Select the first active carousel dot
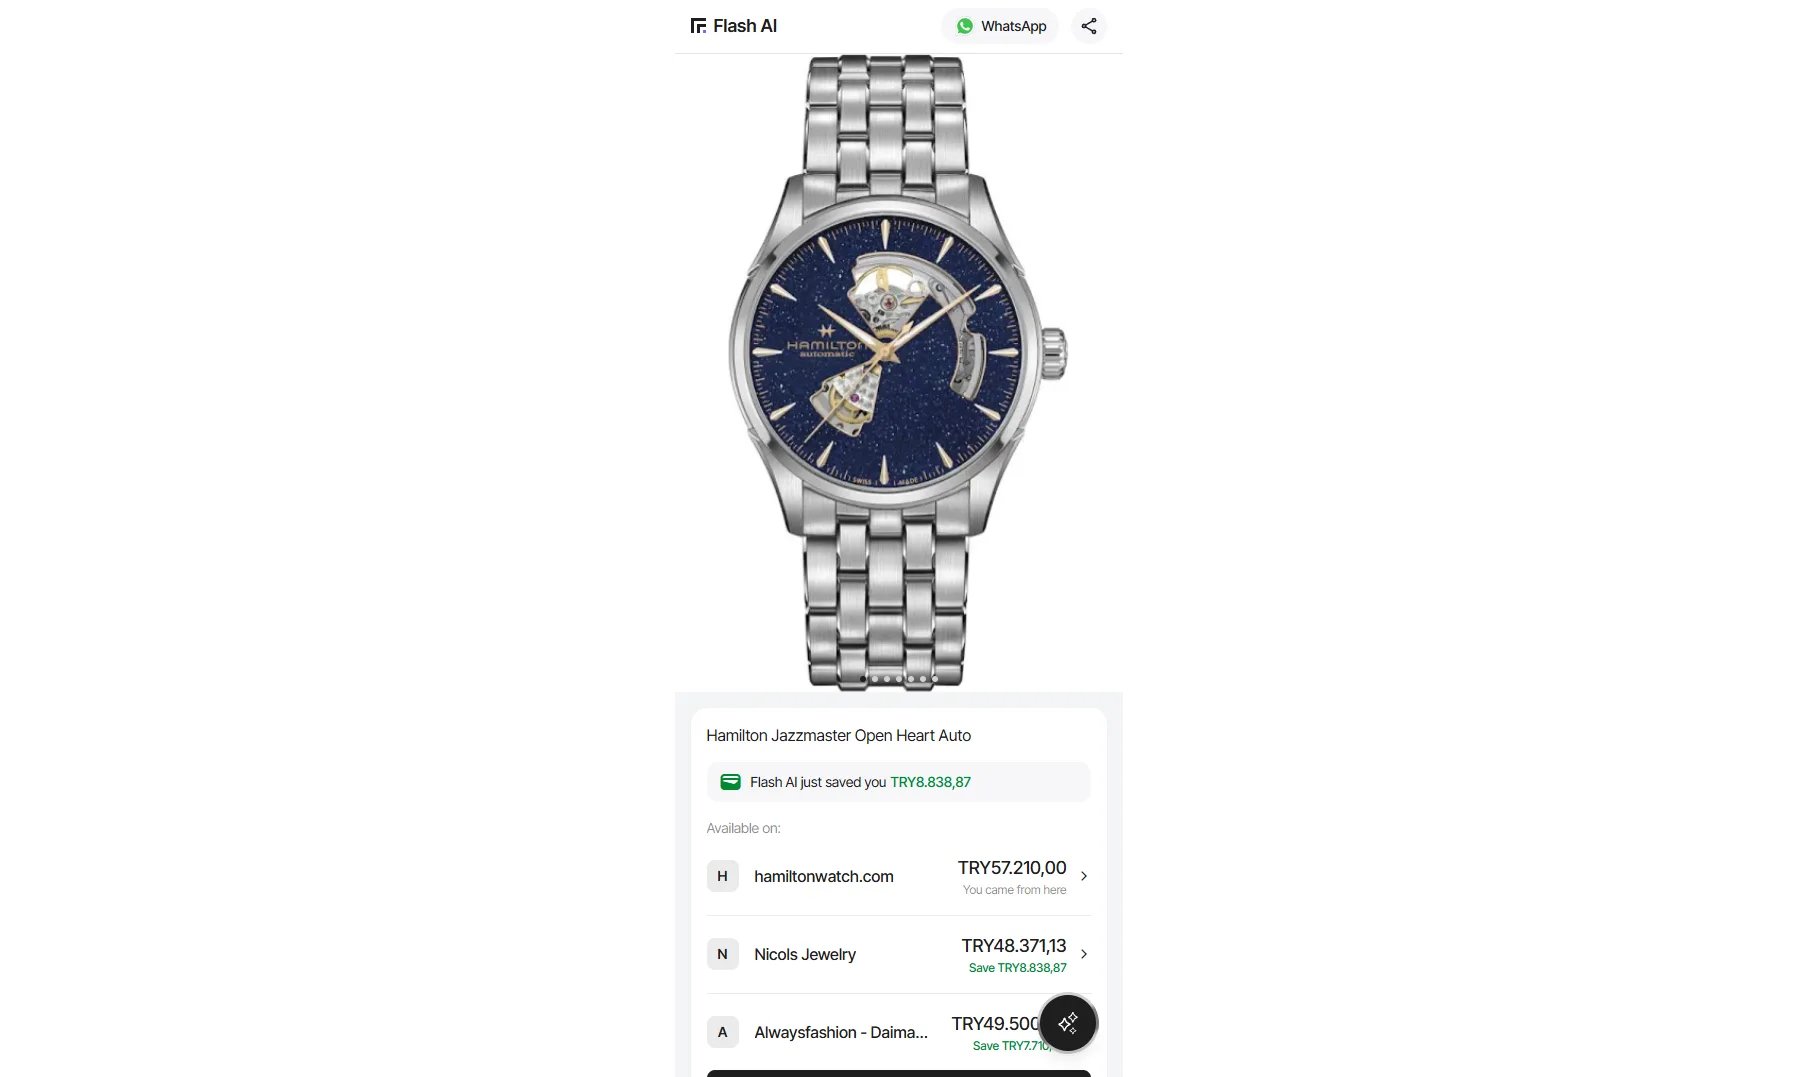 [x=863, y=679]
